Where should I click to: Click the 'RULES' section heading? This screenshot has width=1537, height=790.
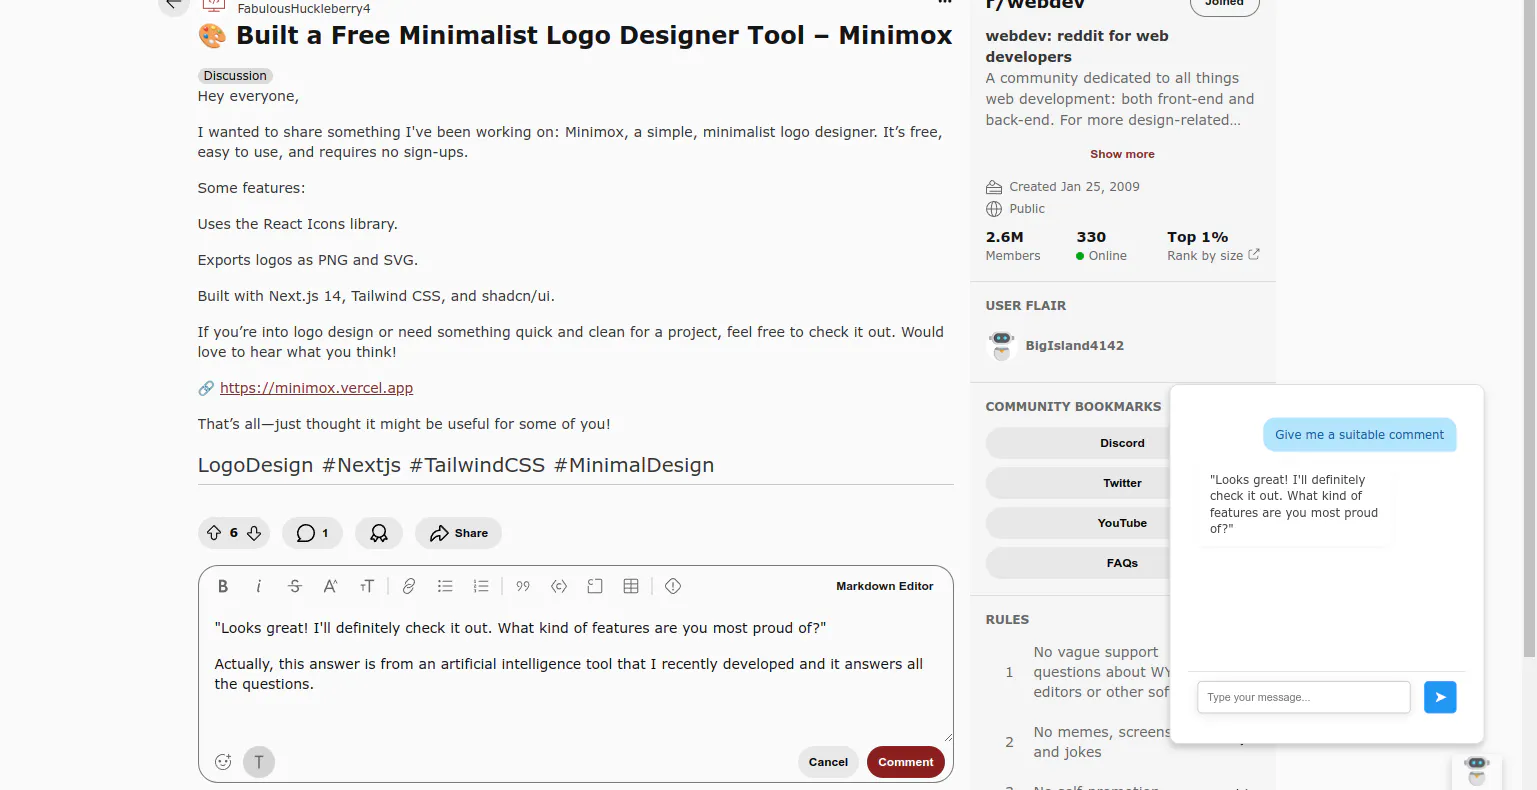1007,620
